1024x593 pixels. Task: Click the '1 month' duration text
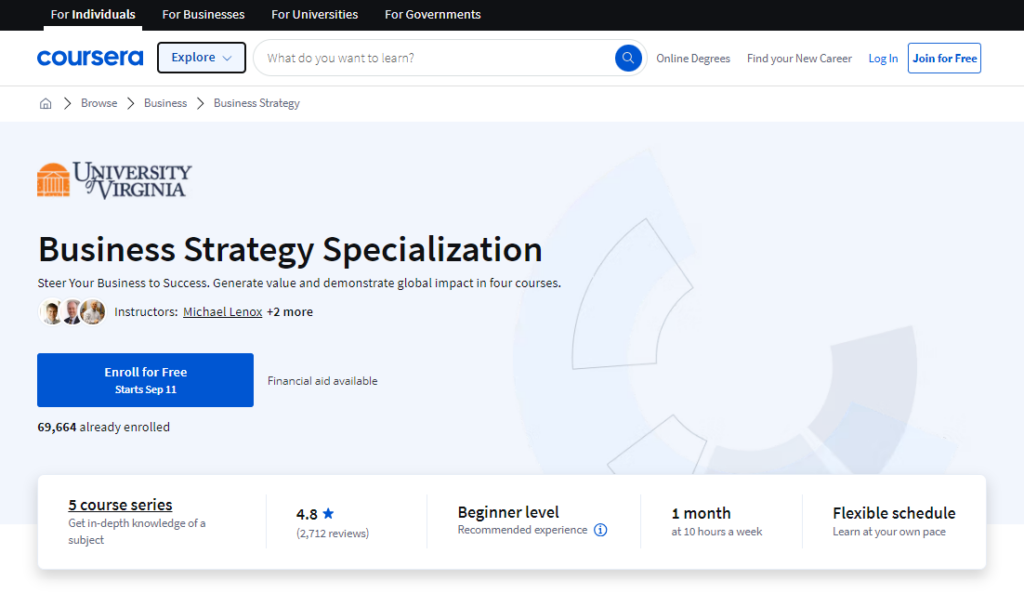pyautogui.click(x=701, y=513)
